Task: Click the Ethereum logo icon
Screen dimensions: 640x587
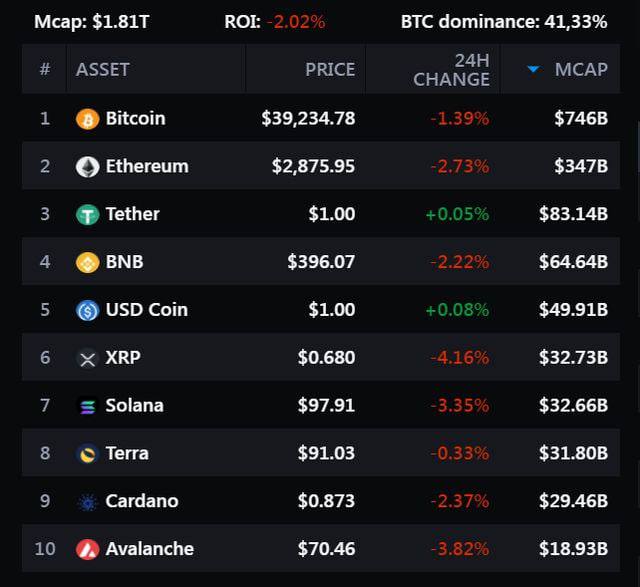Action: 88,167
